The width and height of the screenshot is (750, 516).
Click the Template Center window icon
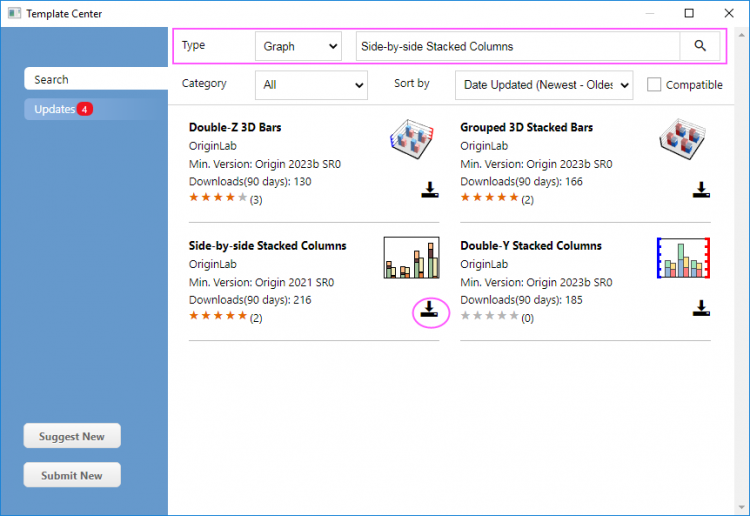pyautogui.click(x=14, y=13)
